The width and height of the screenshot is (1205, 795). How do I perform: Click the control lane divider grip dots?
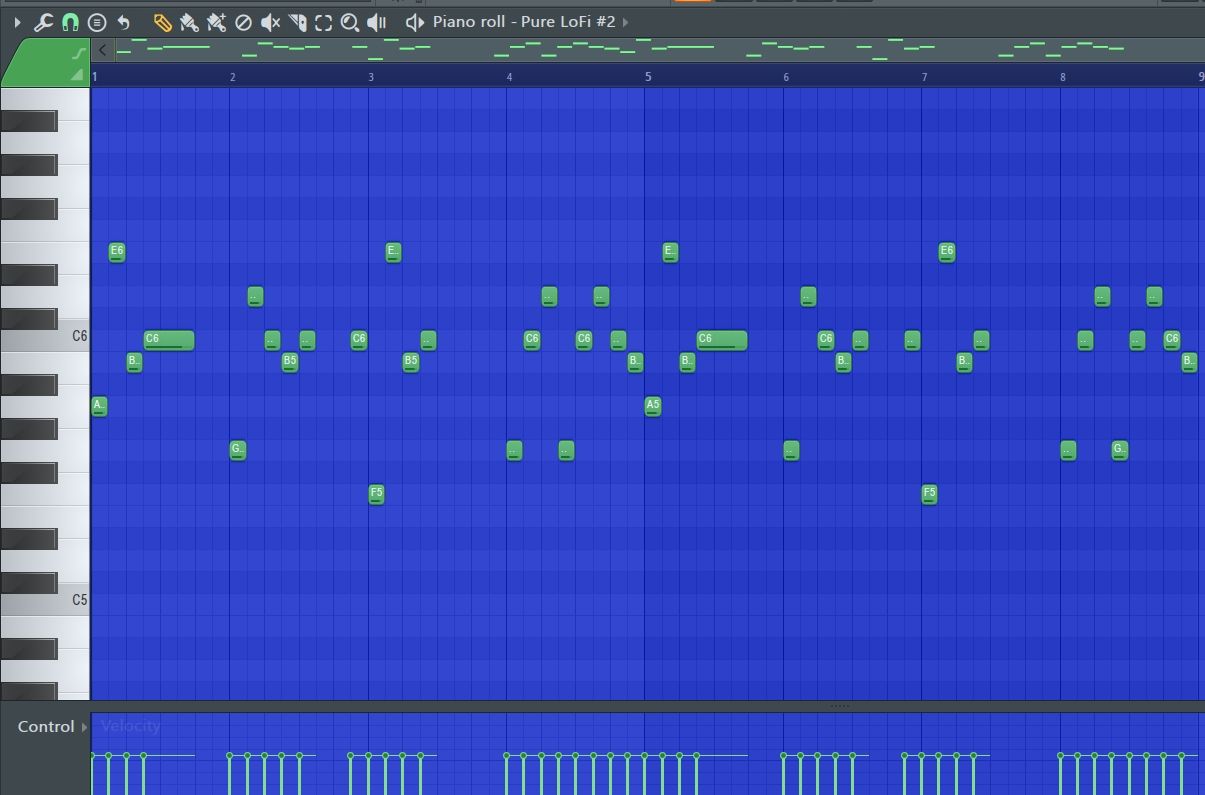(x=840, y=706)
